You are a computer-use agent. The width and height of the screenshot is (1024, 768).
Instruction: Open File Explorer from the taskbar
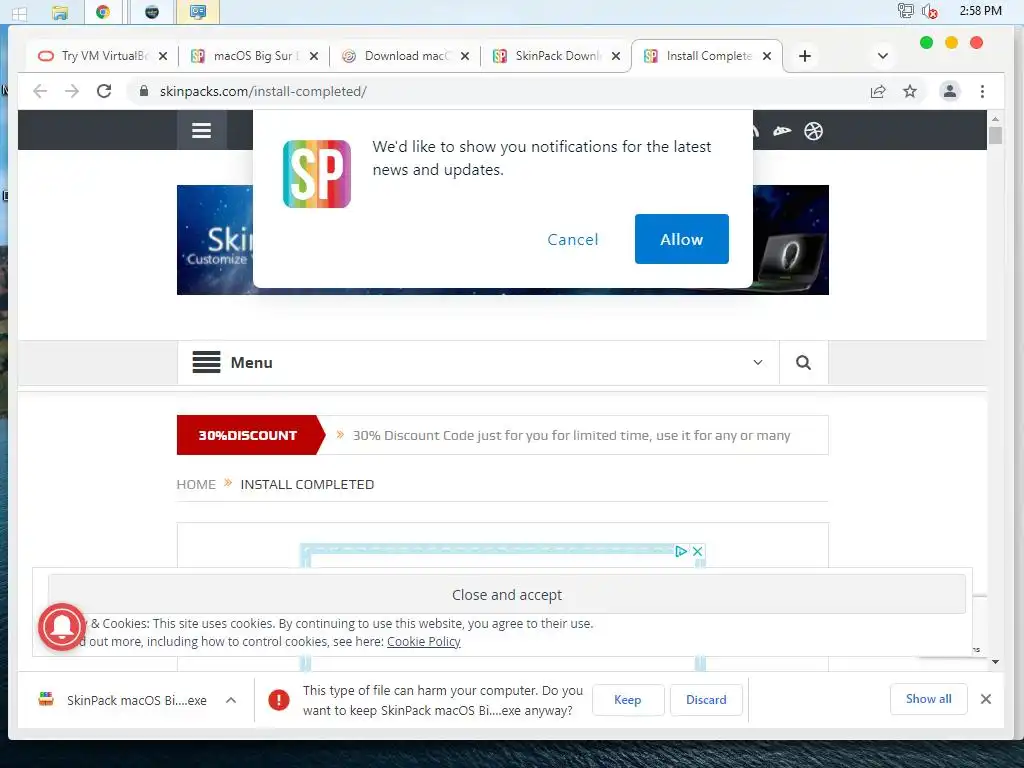(60, 12)
